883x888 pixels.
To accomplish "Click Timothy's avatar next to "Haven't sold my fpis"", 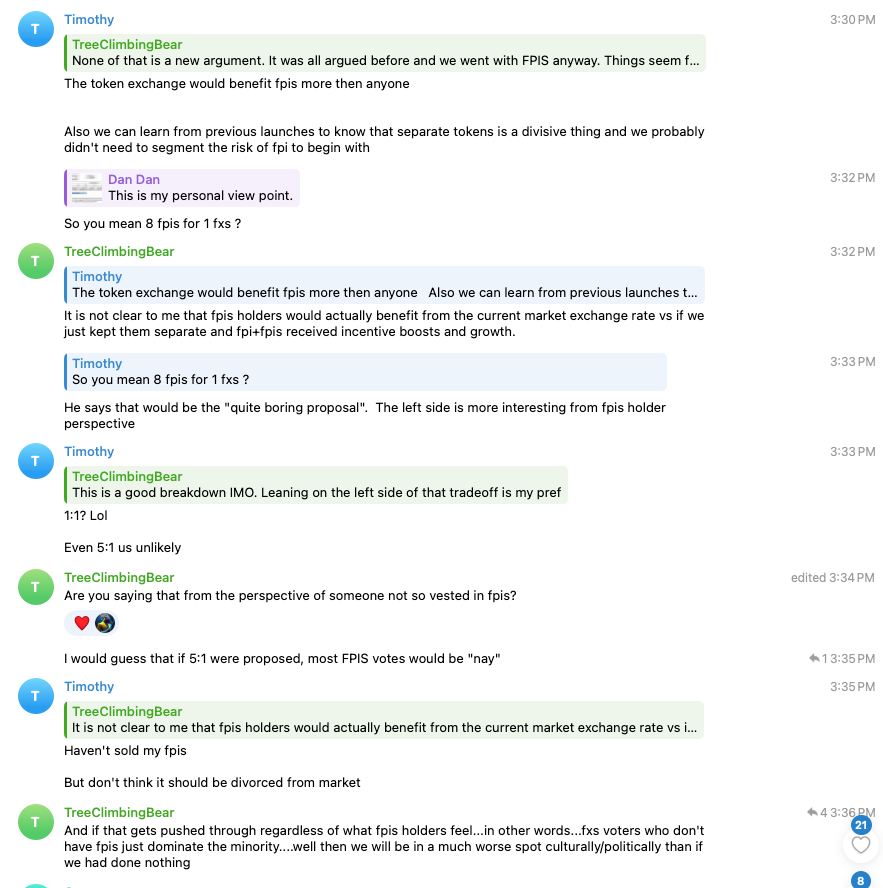I will (36, 696).
